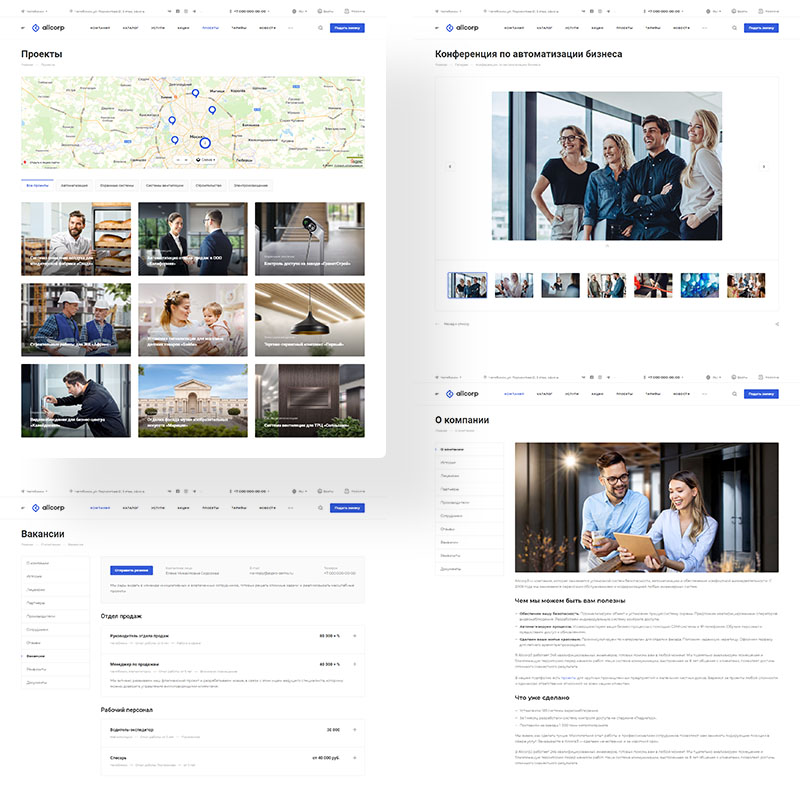Open the Челябинск city dropdown on the Проекты page
800x800 pixels.
33,11
